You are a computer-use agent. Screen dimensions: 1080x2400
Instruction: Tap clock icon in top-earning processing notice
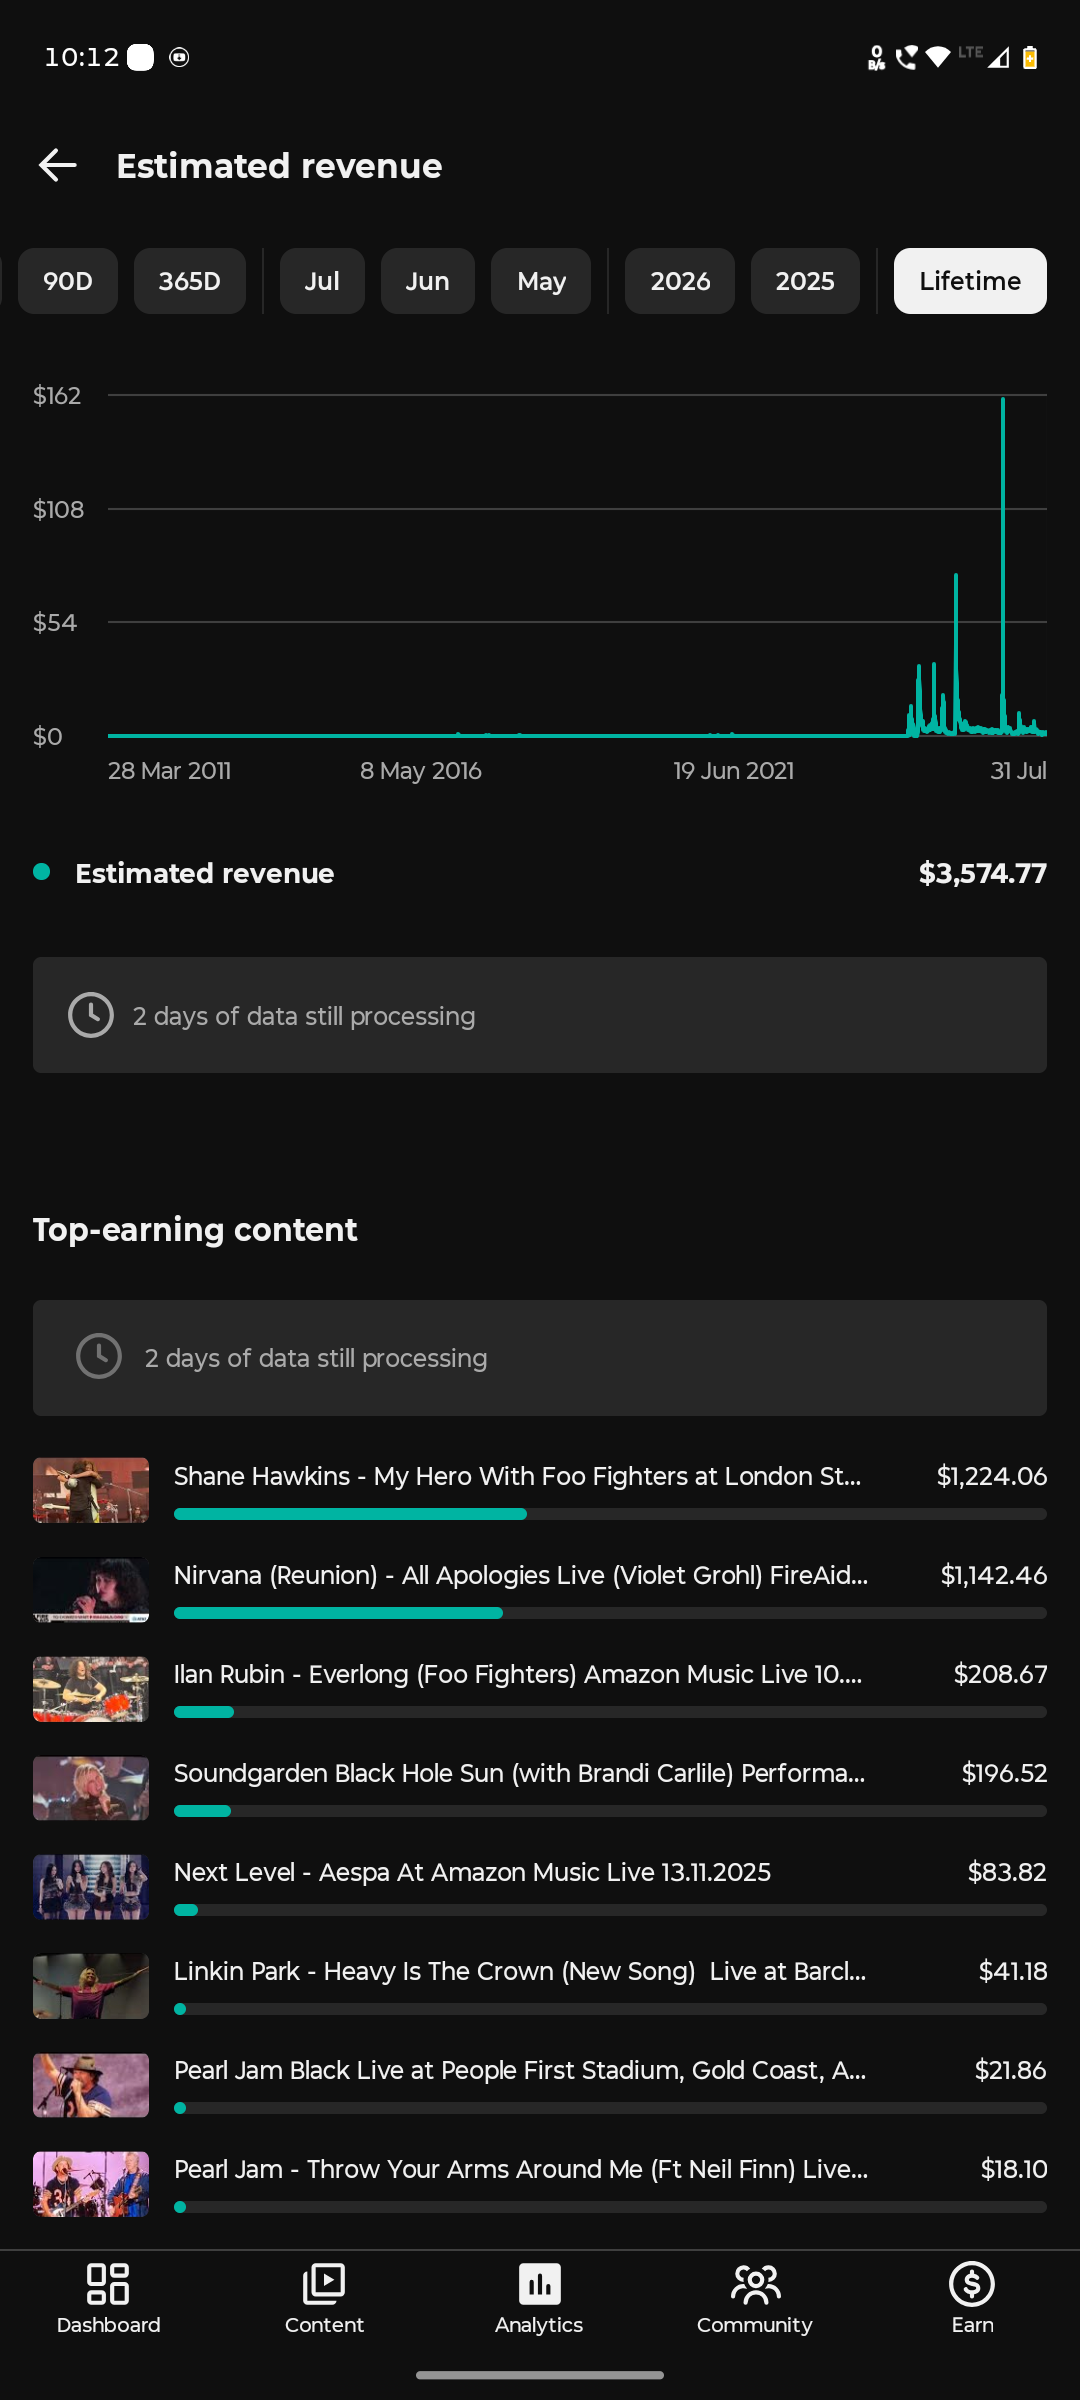point(99,1357)
